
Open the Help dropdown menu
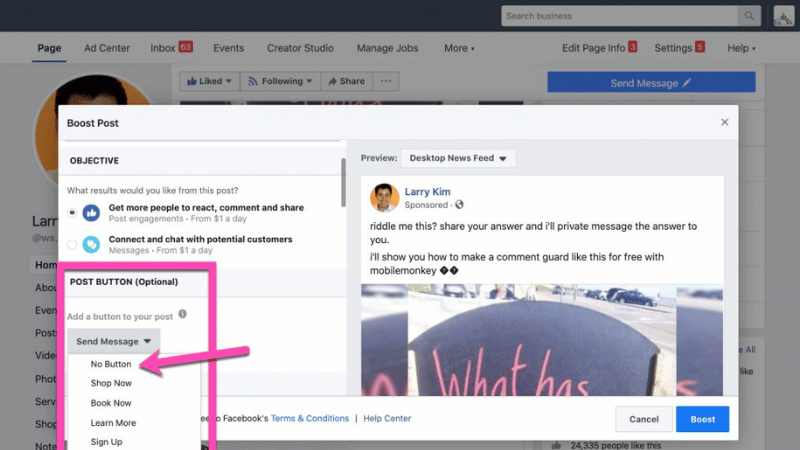[x=741, y=48]
